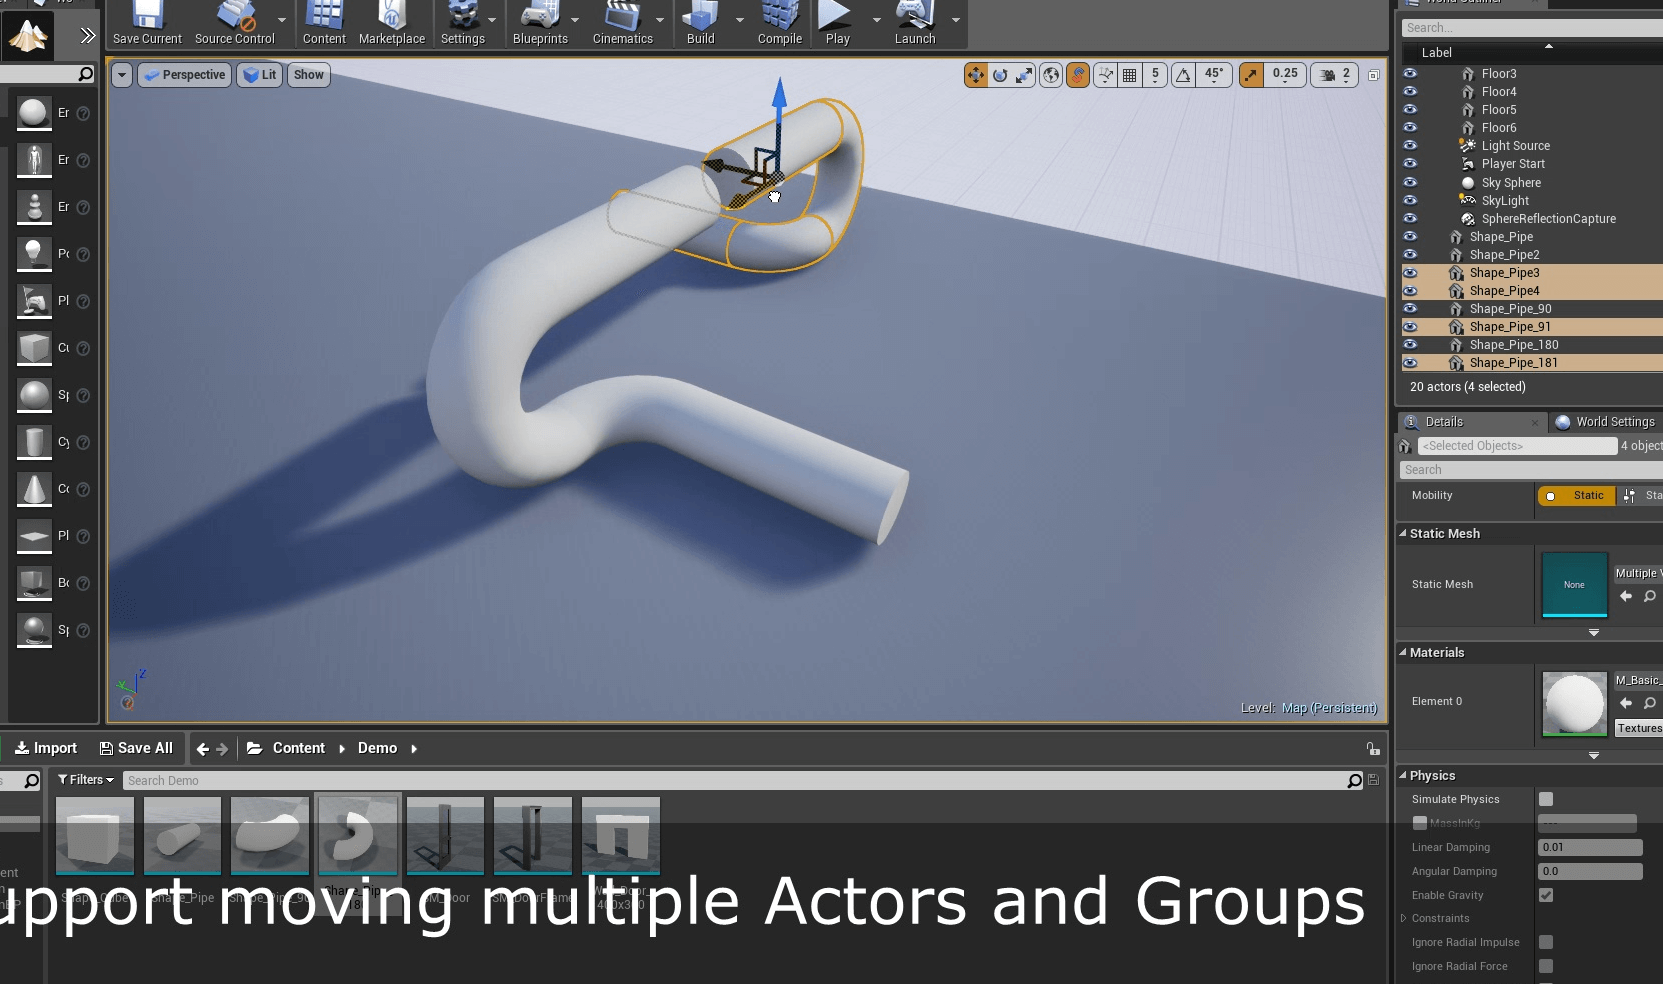This screenshot has width=1663, height=984.
Task: Switch to World Settings tab
Action: [1615, 422]
